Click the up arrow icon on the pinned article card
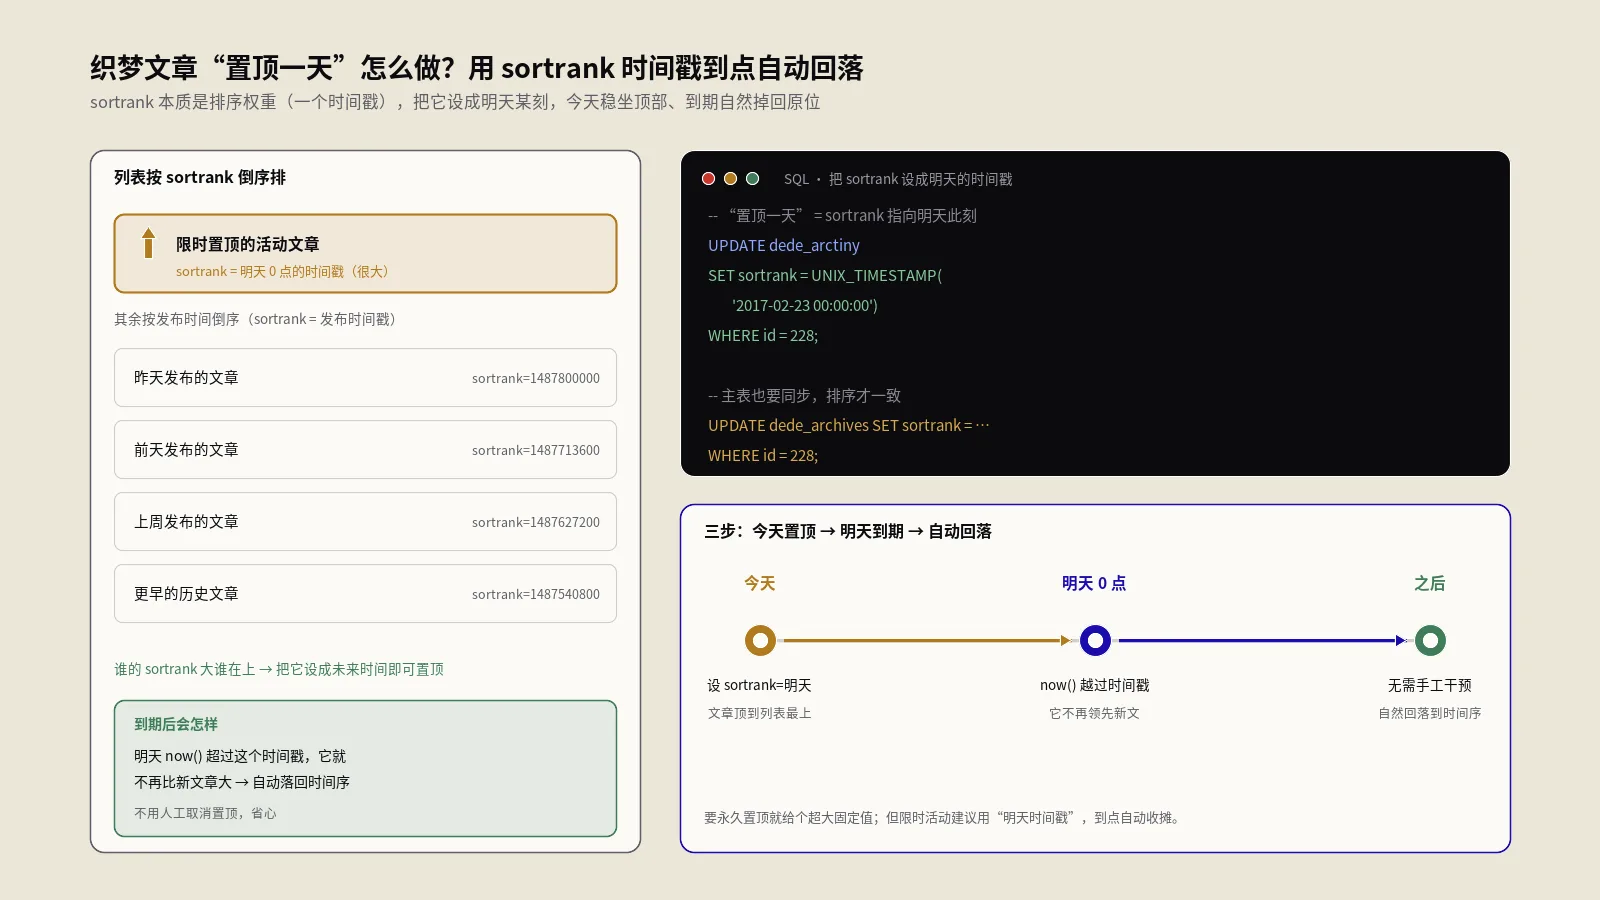 [x=148, y=243]
